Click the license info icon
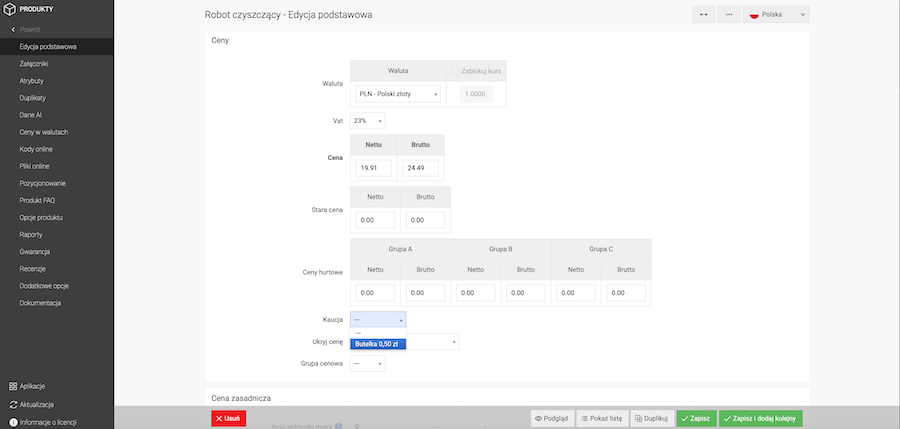This screenshot has width=900, height=429. pyautogui.click(x=13, y=422)
